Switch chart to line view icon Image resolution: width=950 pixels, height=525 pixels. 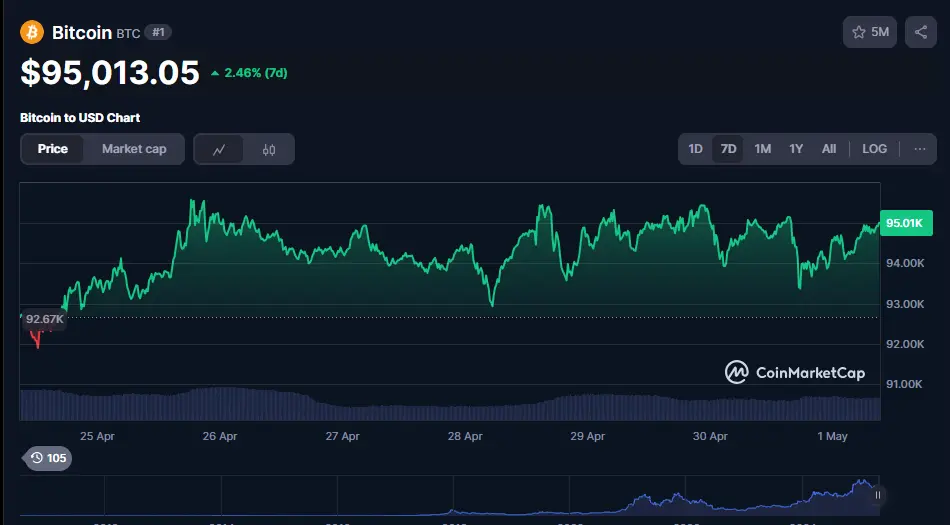pos(219,149)
